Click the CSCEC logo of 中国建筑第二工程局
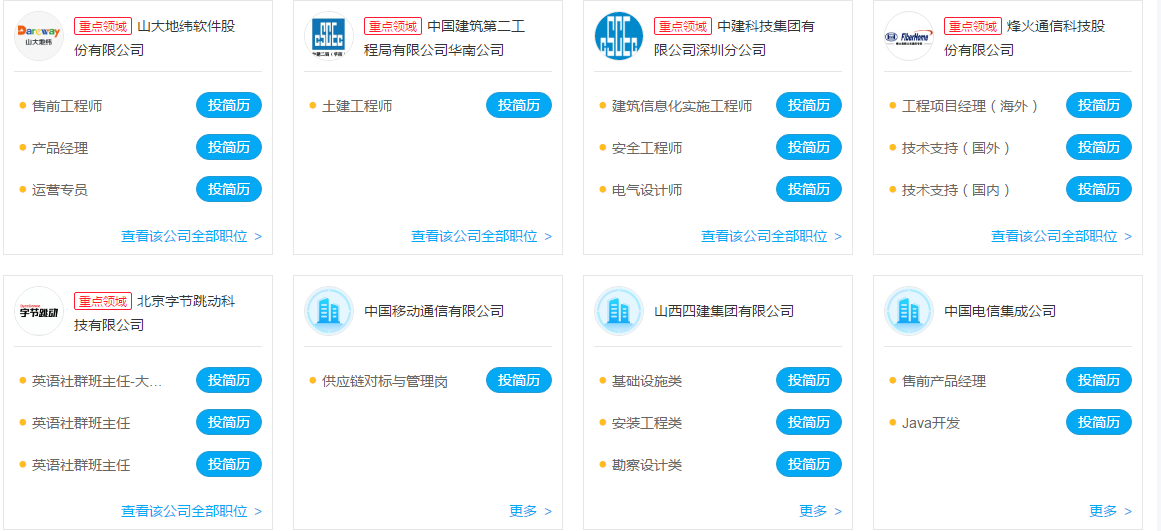The height and width of the screenshot is (531, 1161). click(329, 36)
